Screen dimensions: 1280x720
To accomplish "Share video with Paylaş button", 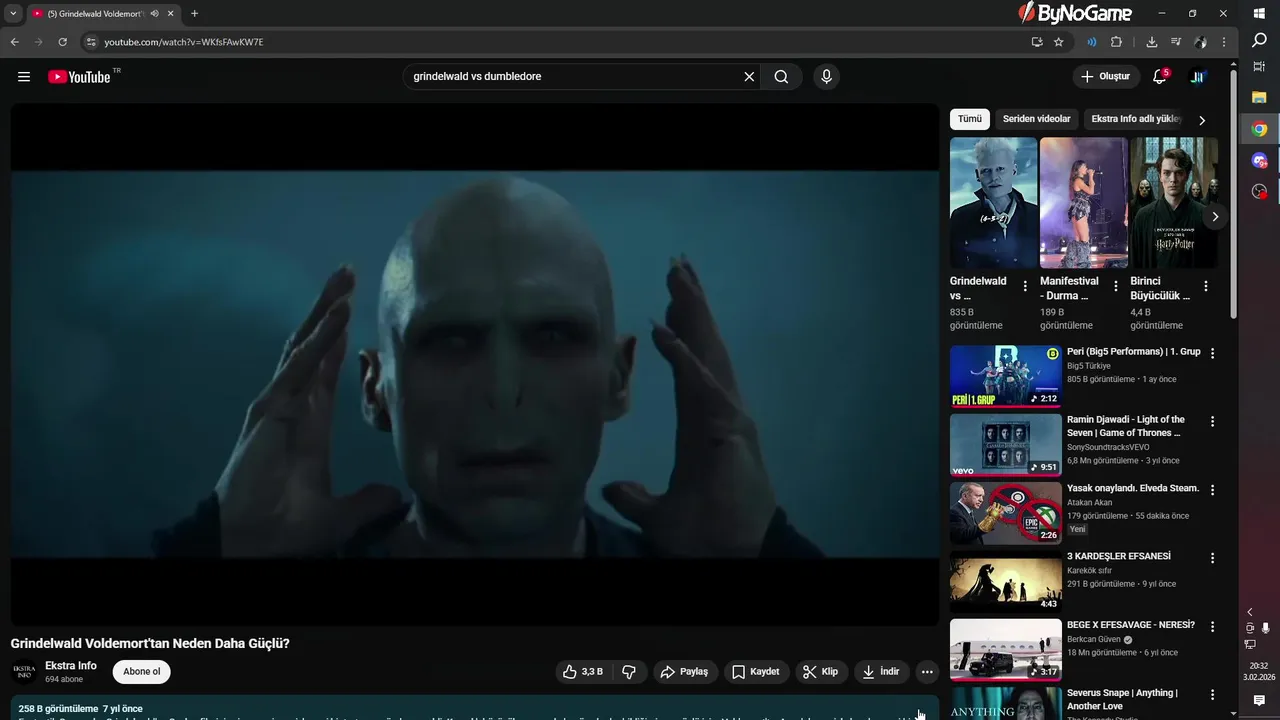I will pos(684,672).
